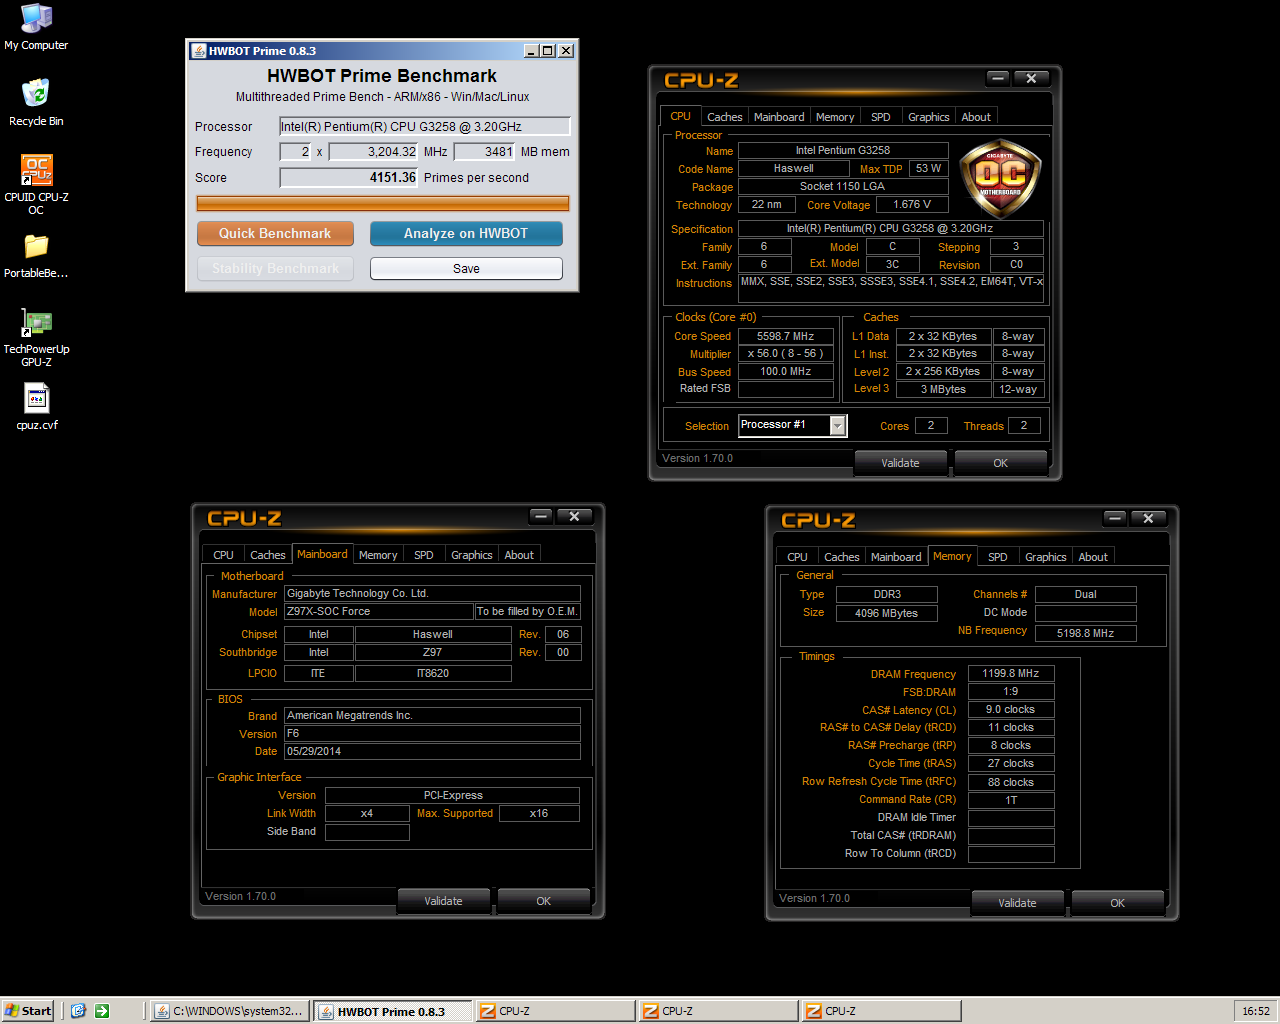Open Memory tab in top CPU-Z window

click(835, 117)
